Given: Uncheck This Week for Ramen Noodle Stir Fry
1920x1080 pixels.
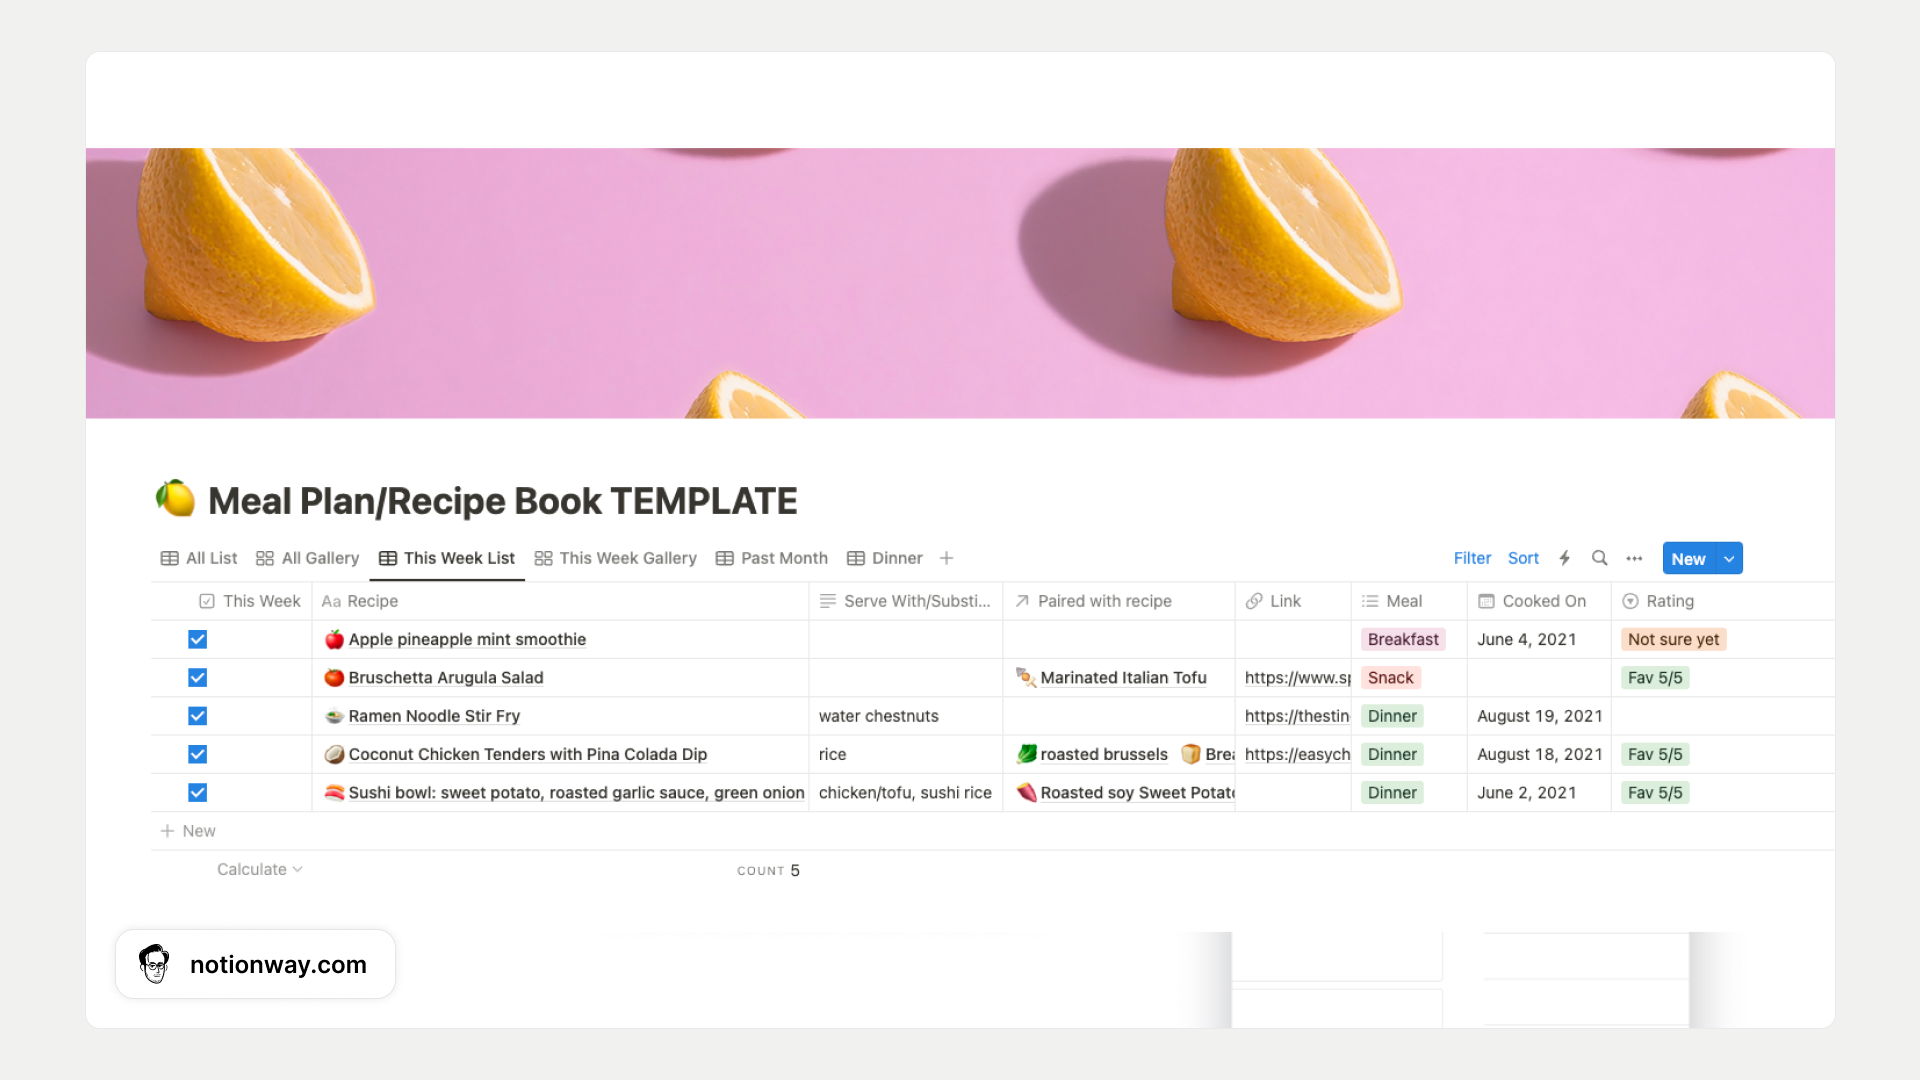Looking at the screenshot, I should [x=198, y=716].
